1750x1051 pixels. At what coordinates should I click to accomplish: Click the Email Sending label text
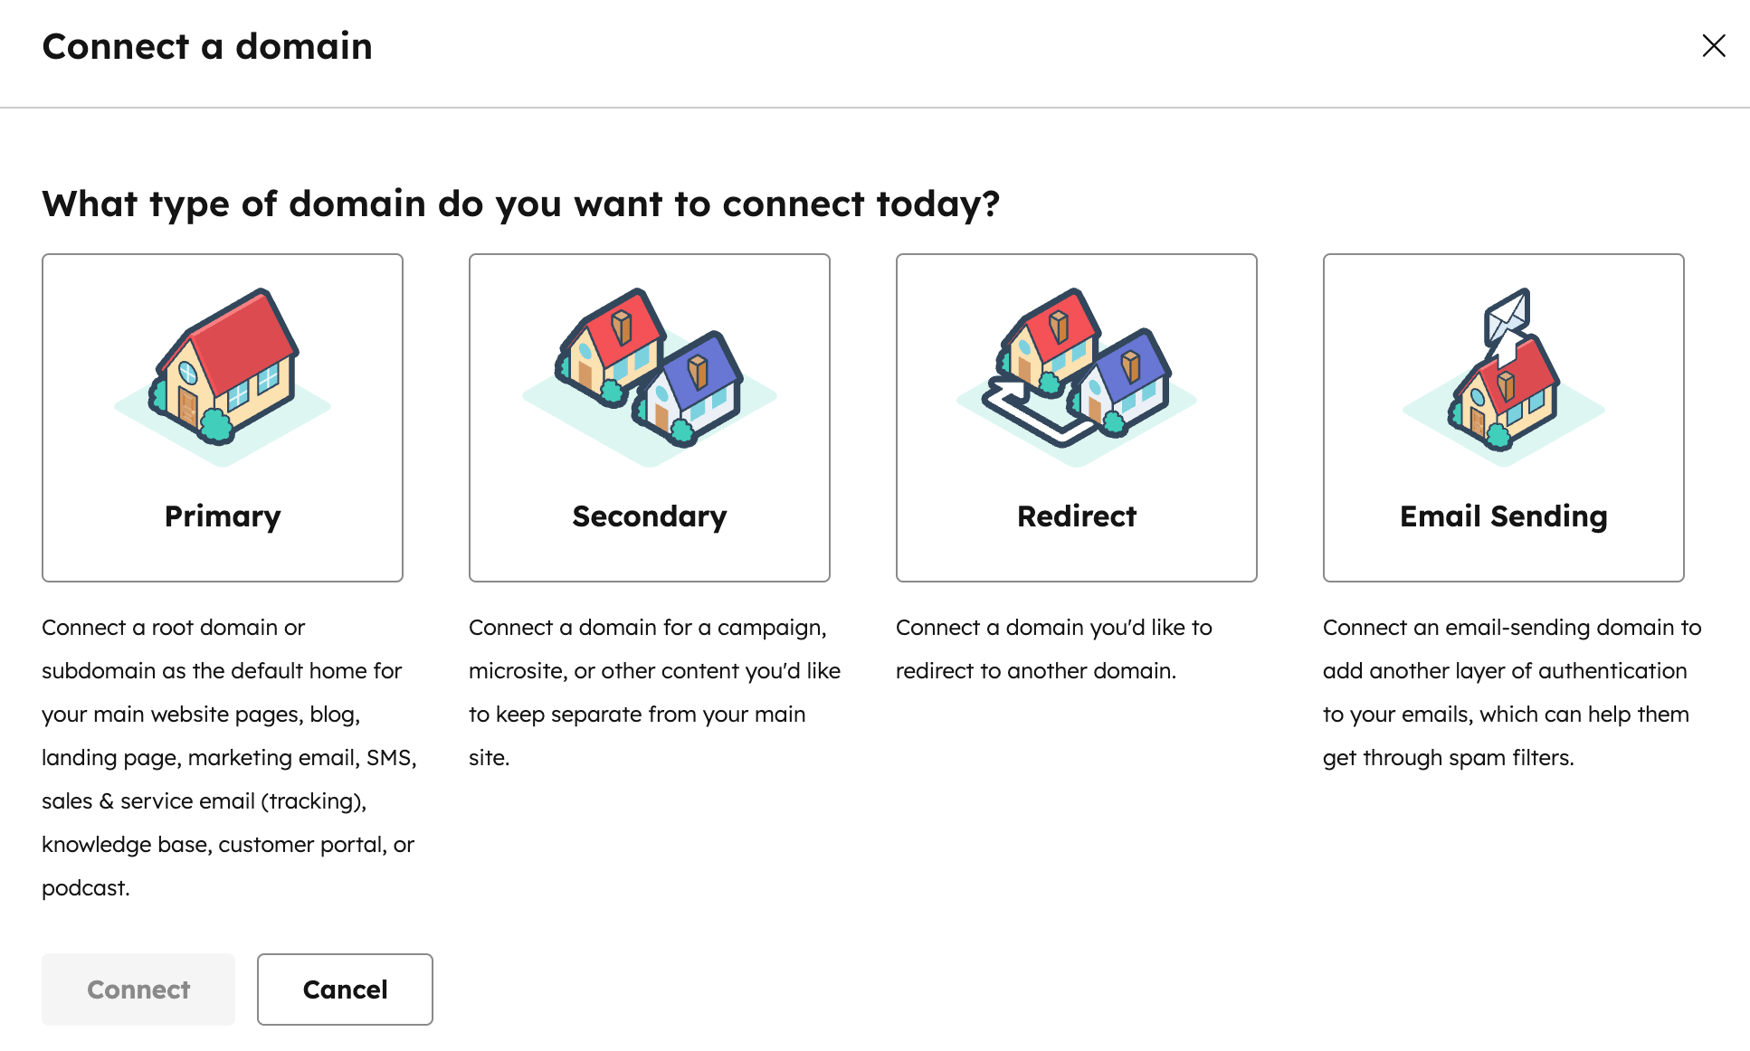tap(1503, 516)
